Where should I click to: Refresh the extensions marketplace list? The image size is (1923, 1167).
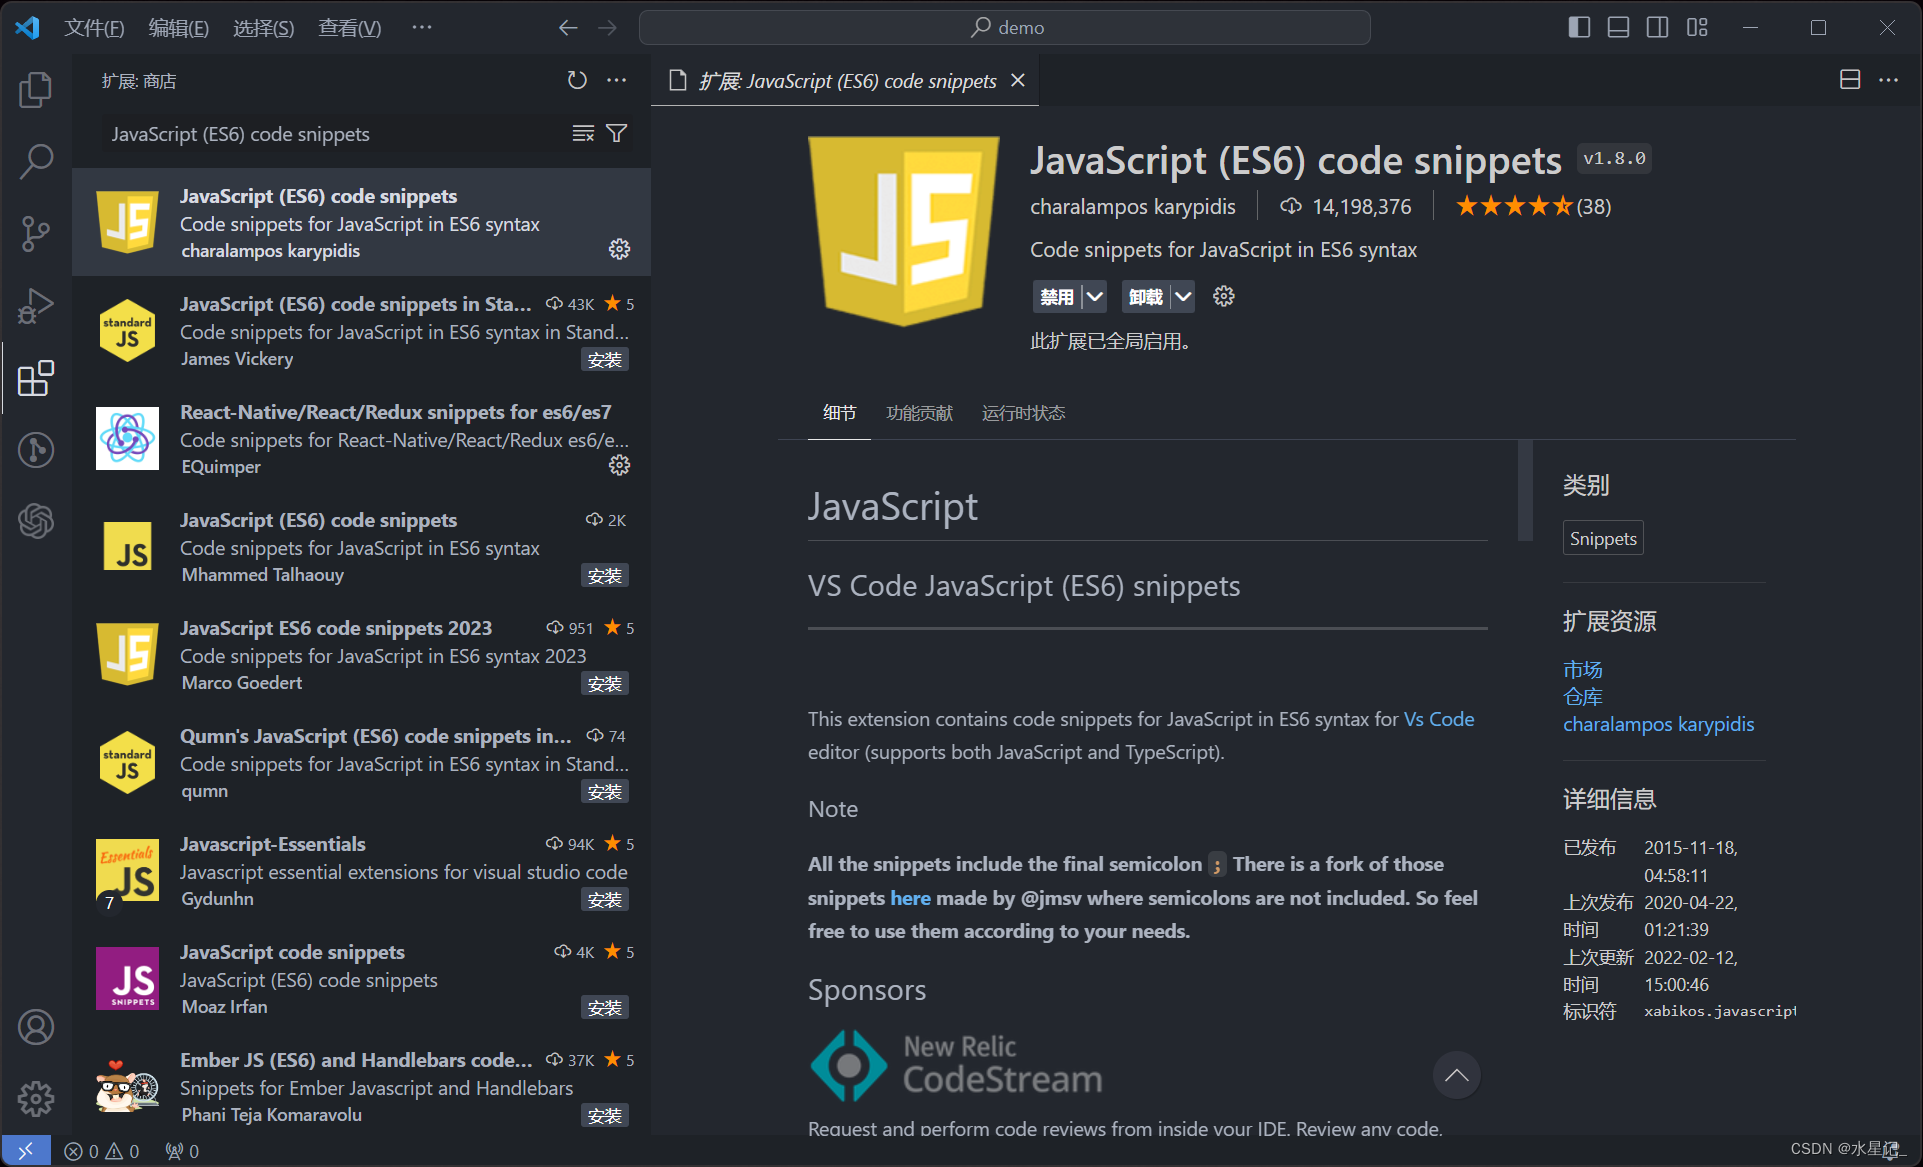coord(577,80)
